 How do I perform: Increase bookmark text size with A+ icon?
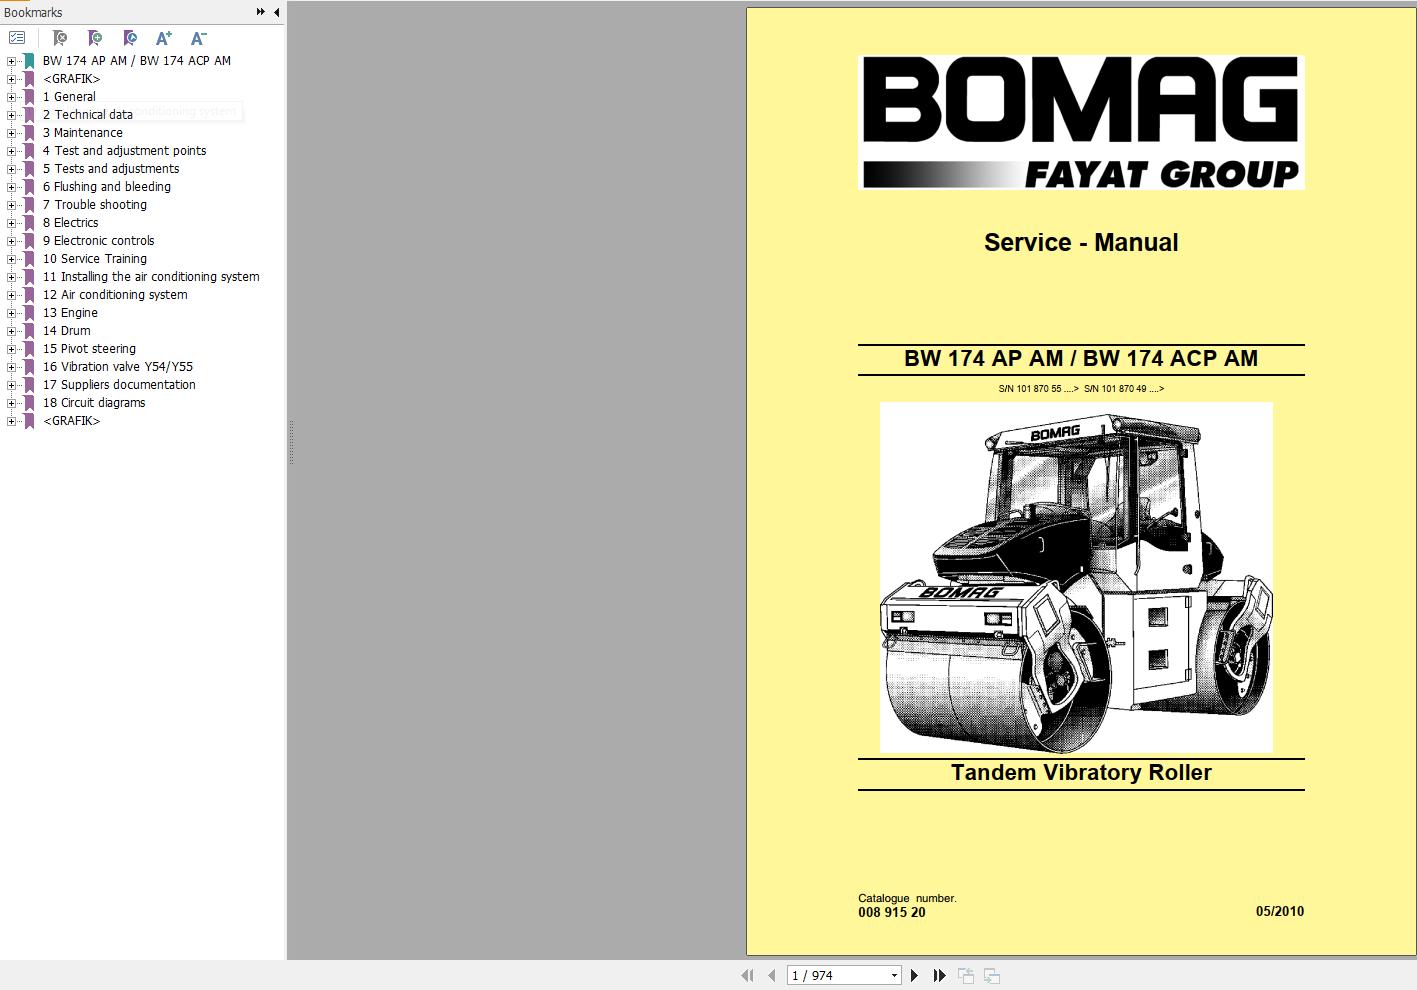point(164,38)
